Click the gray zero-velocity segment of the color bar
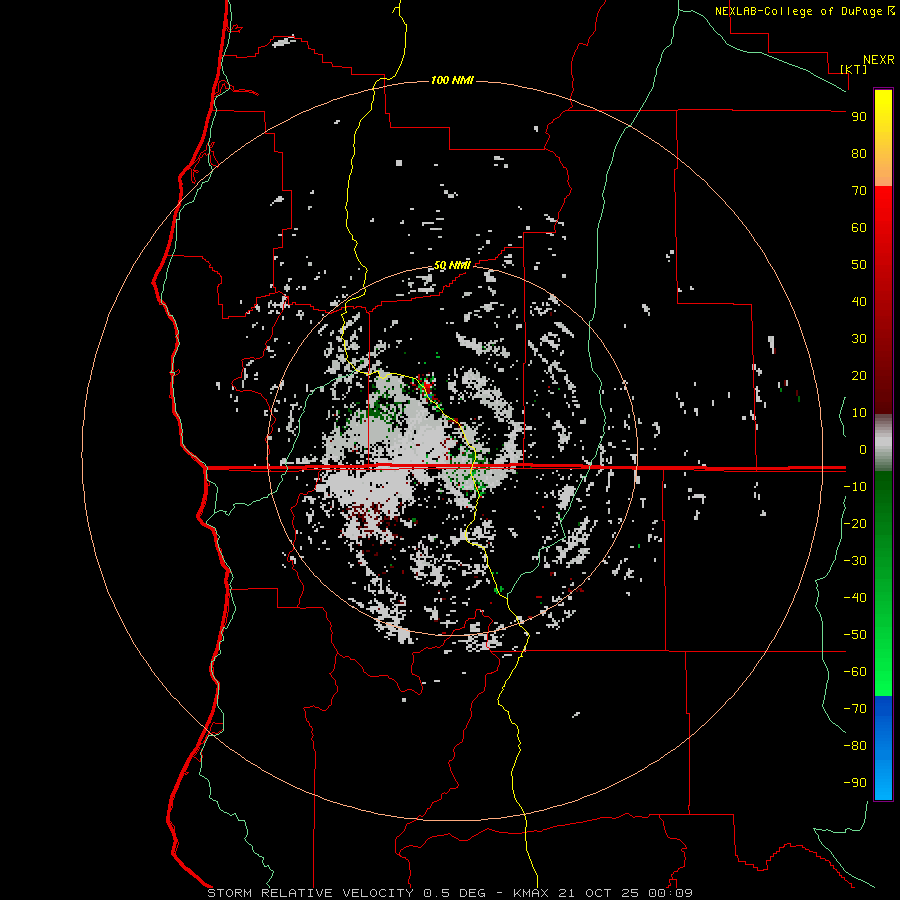900x900 pixels. 883,443
